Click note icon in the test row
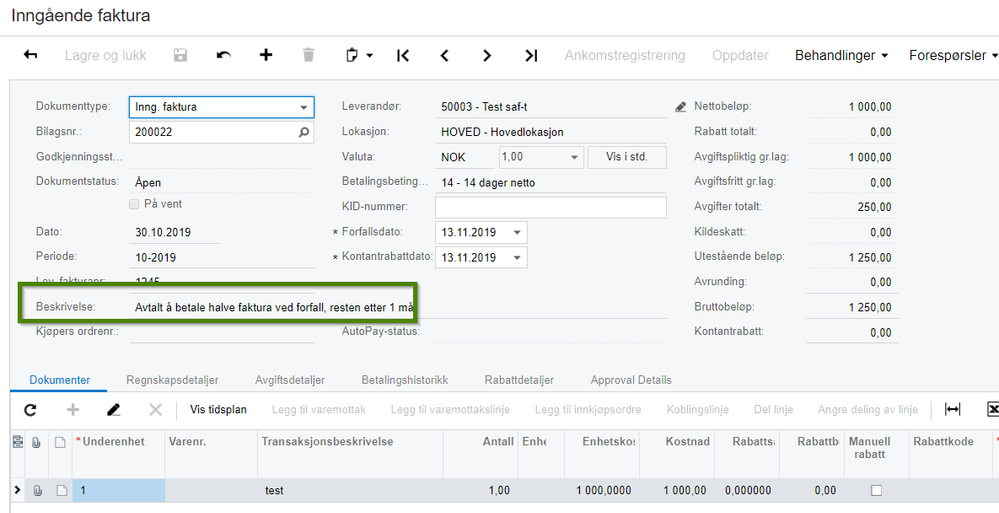This screenshot has width=999, height=513. point(60,491)
